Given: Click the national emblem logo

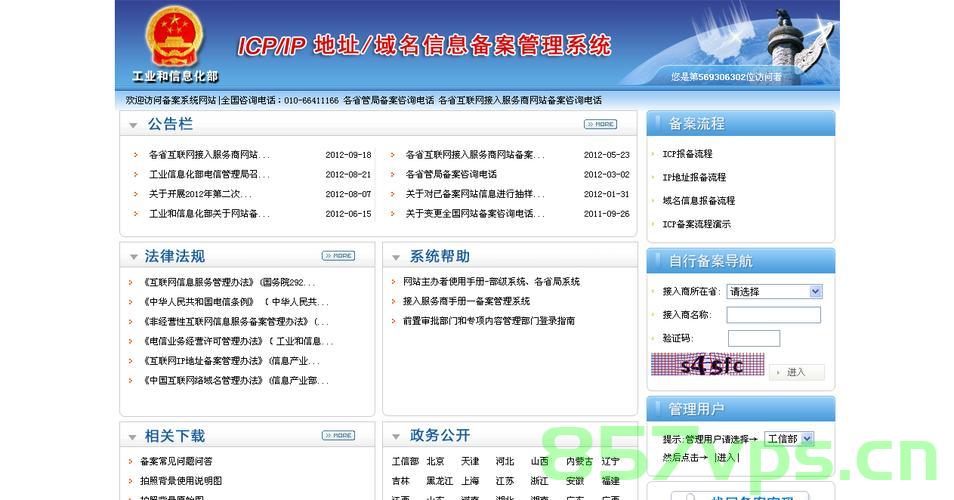Looking at the screenshot, I should (175, 38).
